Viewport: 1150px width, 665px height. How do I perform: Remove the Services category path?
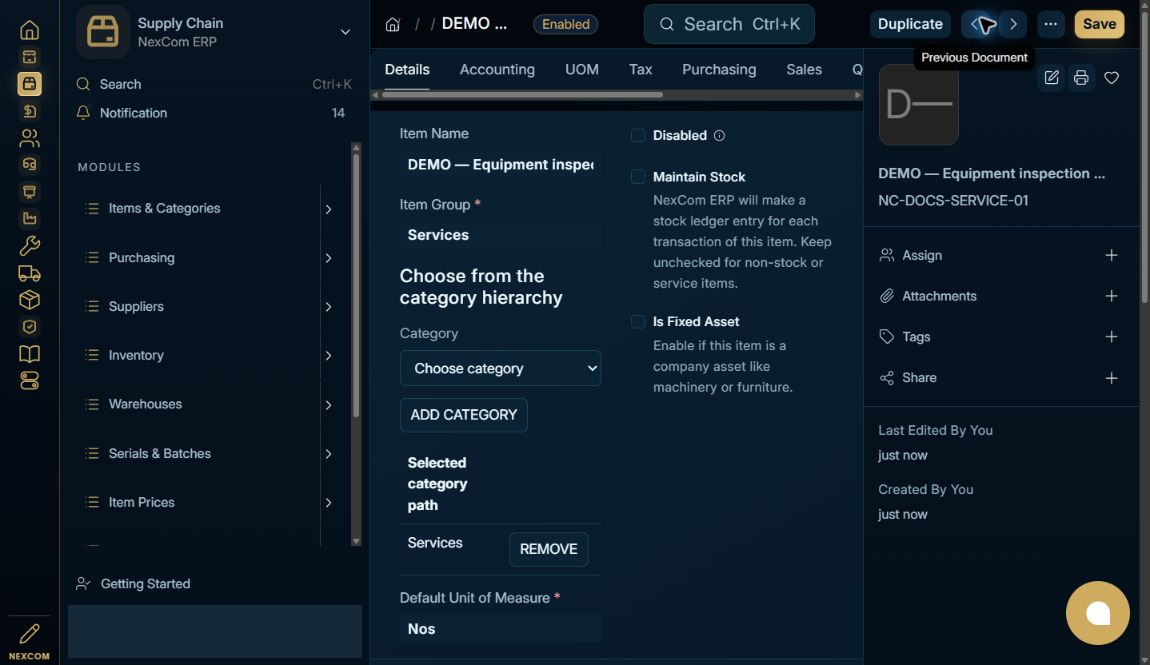(549, 549)
